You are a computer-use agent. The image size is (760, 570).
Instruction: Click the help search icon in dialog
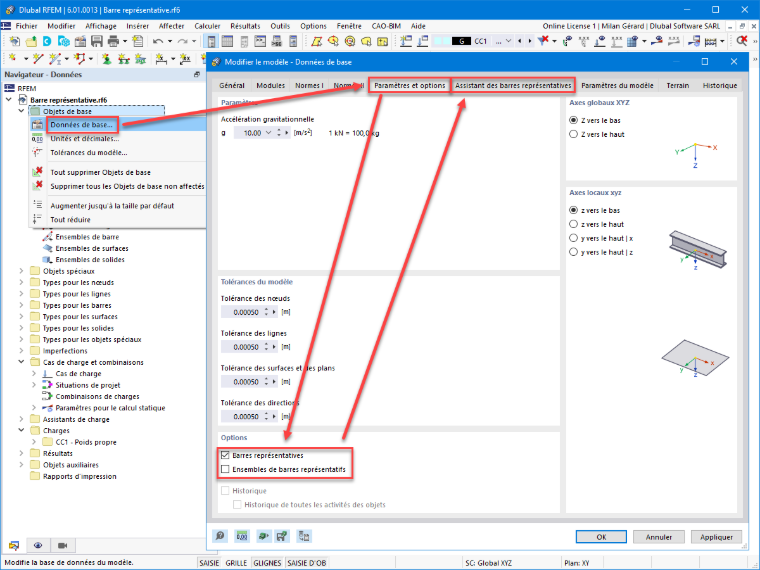220,536
